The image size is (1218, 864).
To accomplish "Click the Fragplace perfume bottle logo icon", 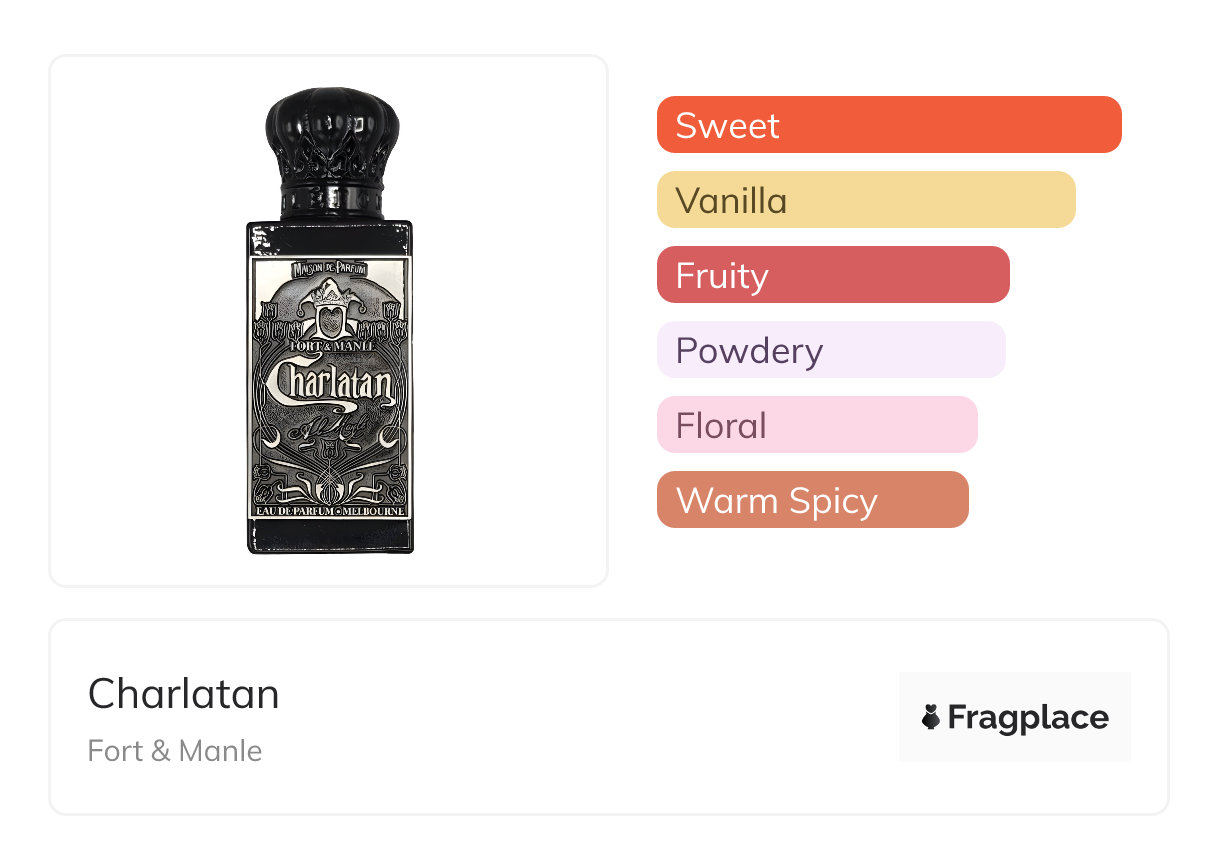I will (x=931, y=717).
